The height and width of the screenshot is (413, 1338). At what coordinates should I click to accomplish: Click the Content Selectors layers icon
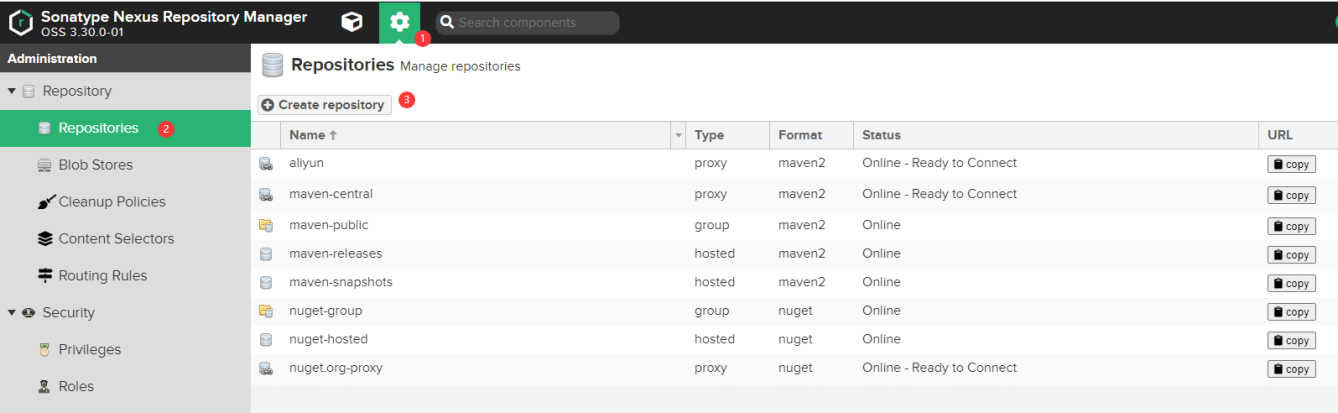click(44, 239)
